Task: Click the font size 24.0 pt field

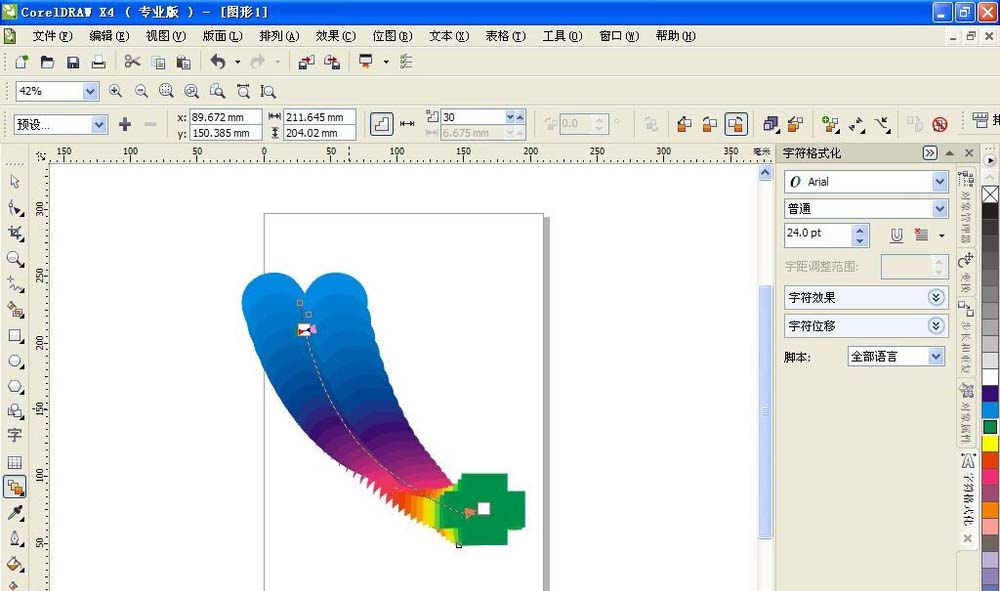Action: (818, 233)
